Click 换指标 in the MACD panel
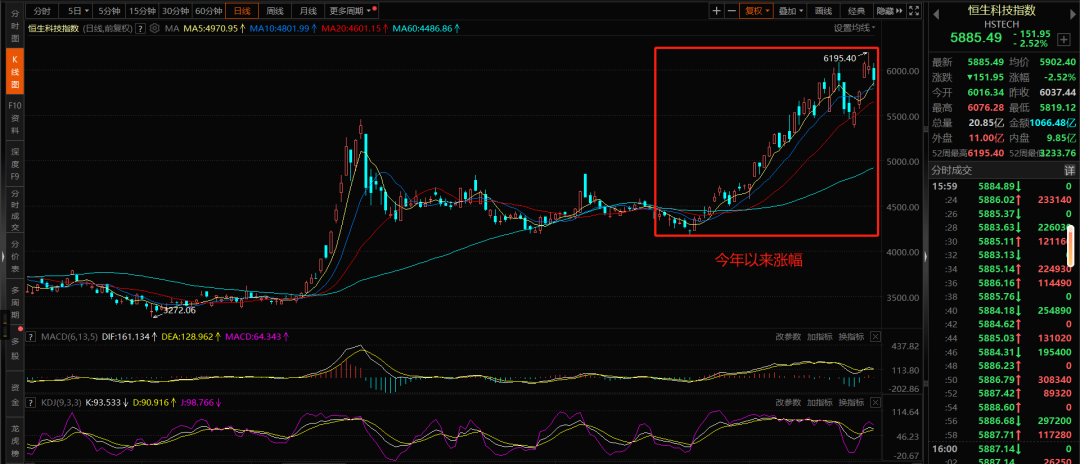This screenshot has width=1080, height=464. pyautogui.click(x=851, y=337)
